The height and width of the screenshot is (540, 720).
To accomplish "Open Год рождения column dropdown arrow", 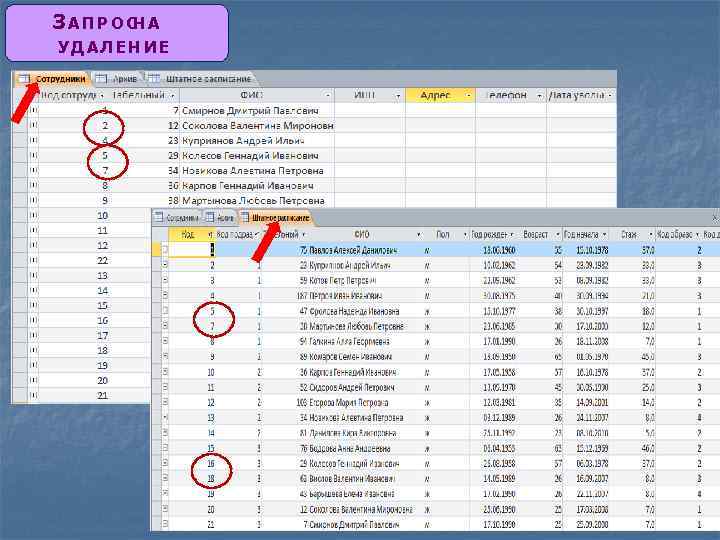I will point(512,235).
